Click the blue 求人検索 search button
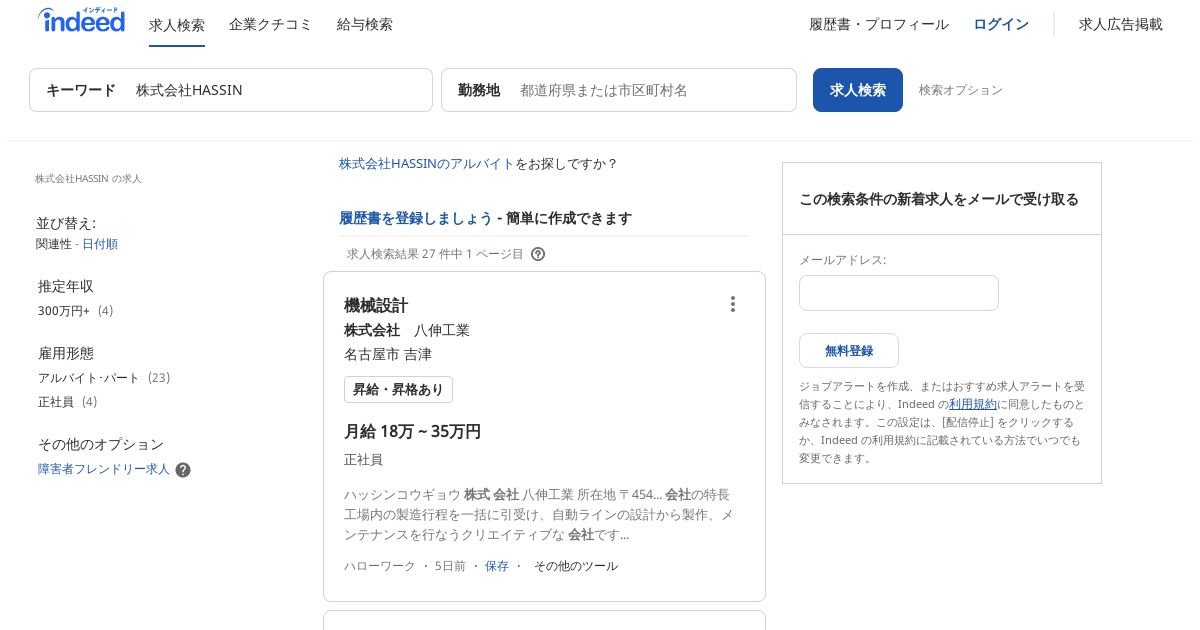This screenshot has width=1200, height=630. pyautogui.click(x=858, y=90)
